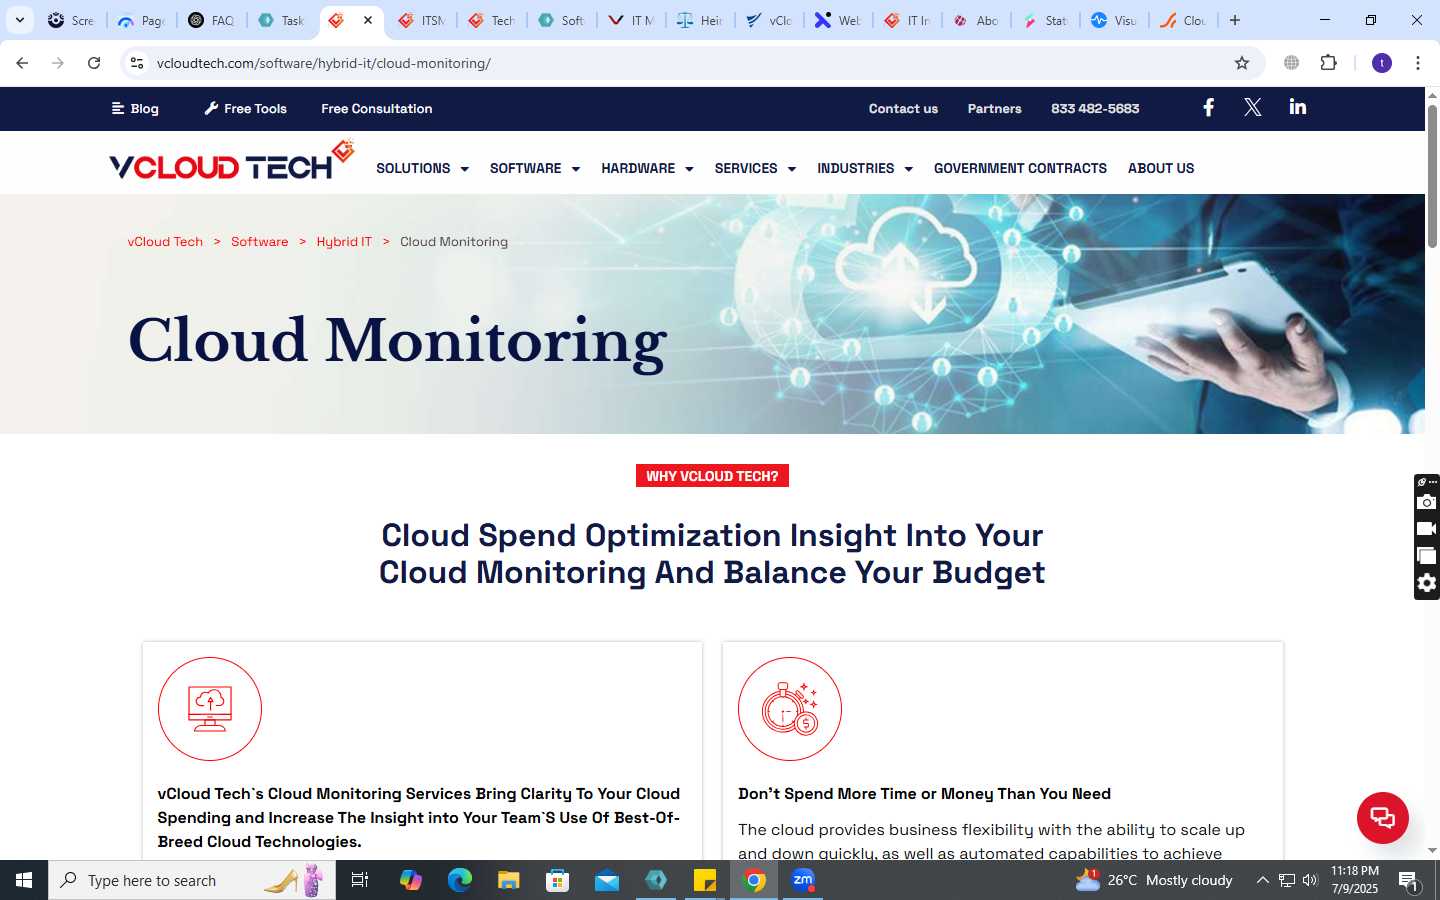The height and width of the screenshot is (900, 1440).
Task: Click the video record icon on side widget
Action: tap(1427, 529)
